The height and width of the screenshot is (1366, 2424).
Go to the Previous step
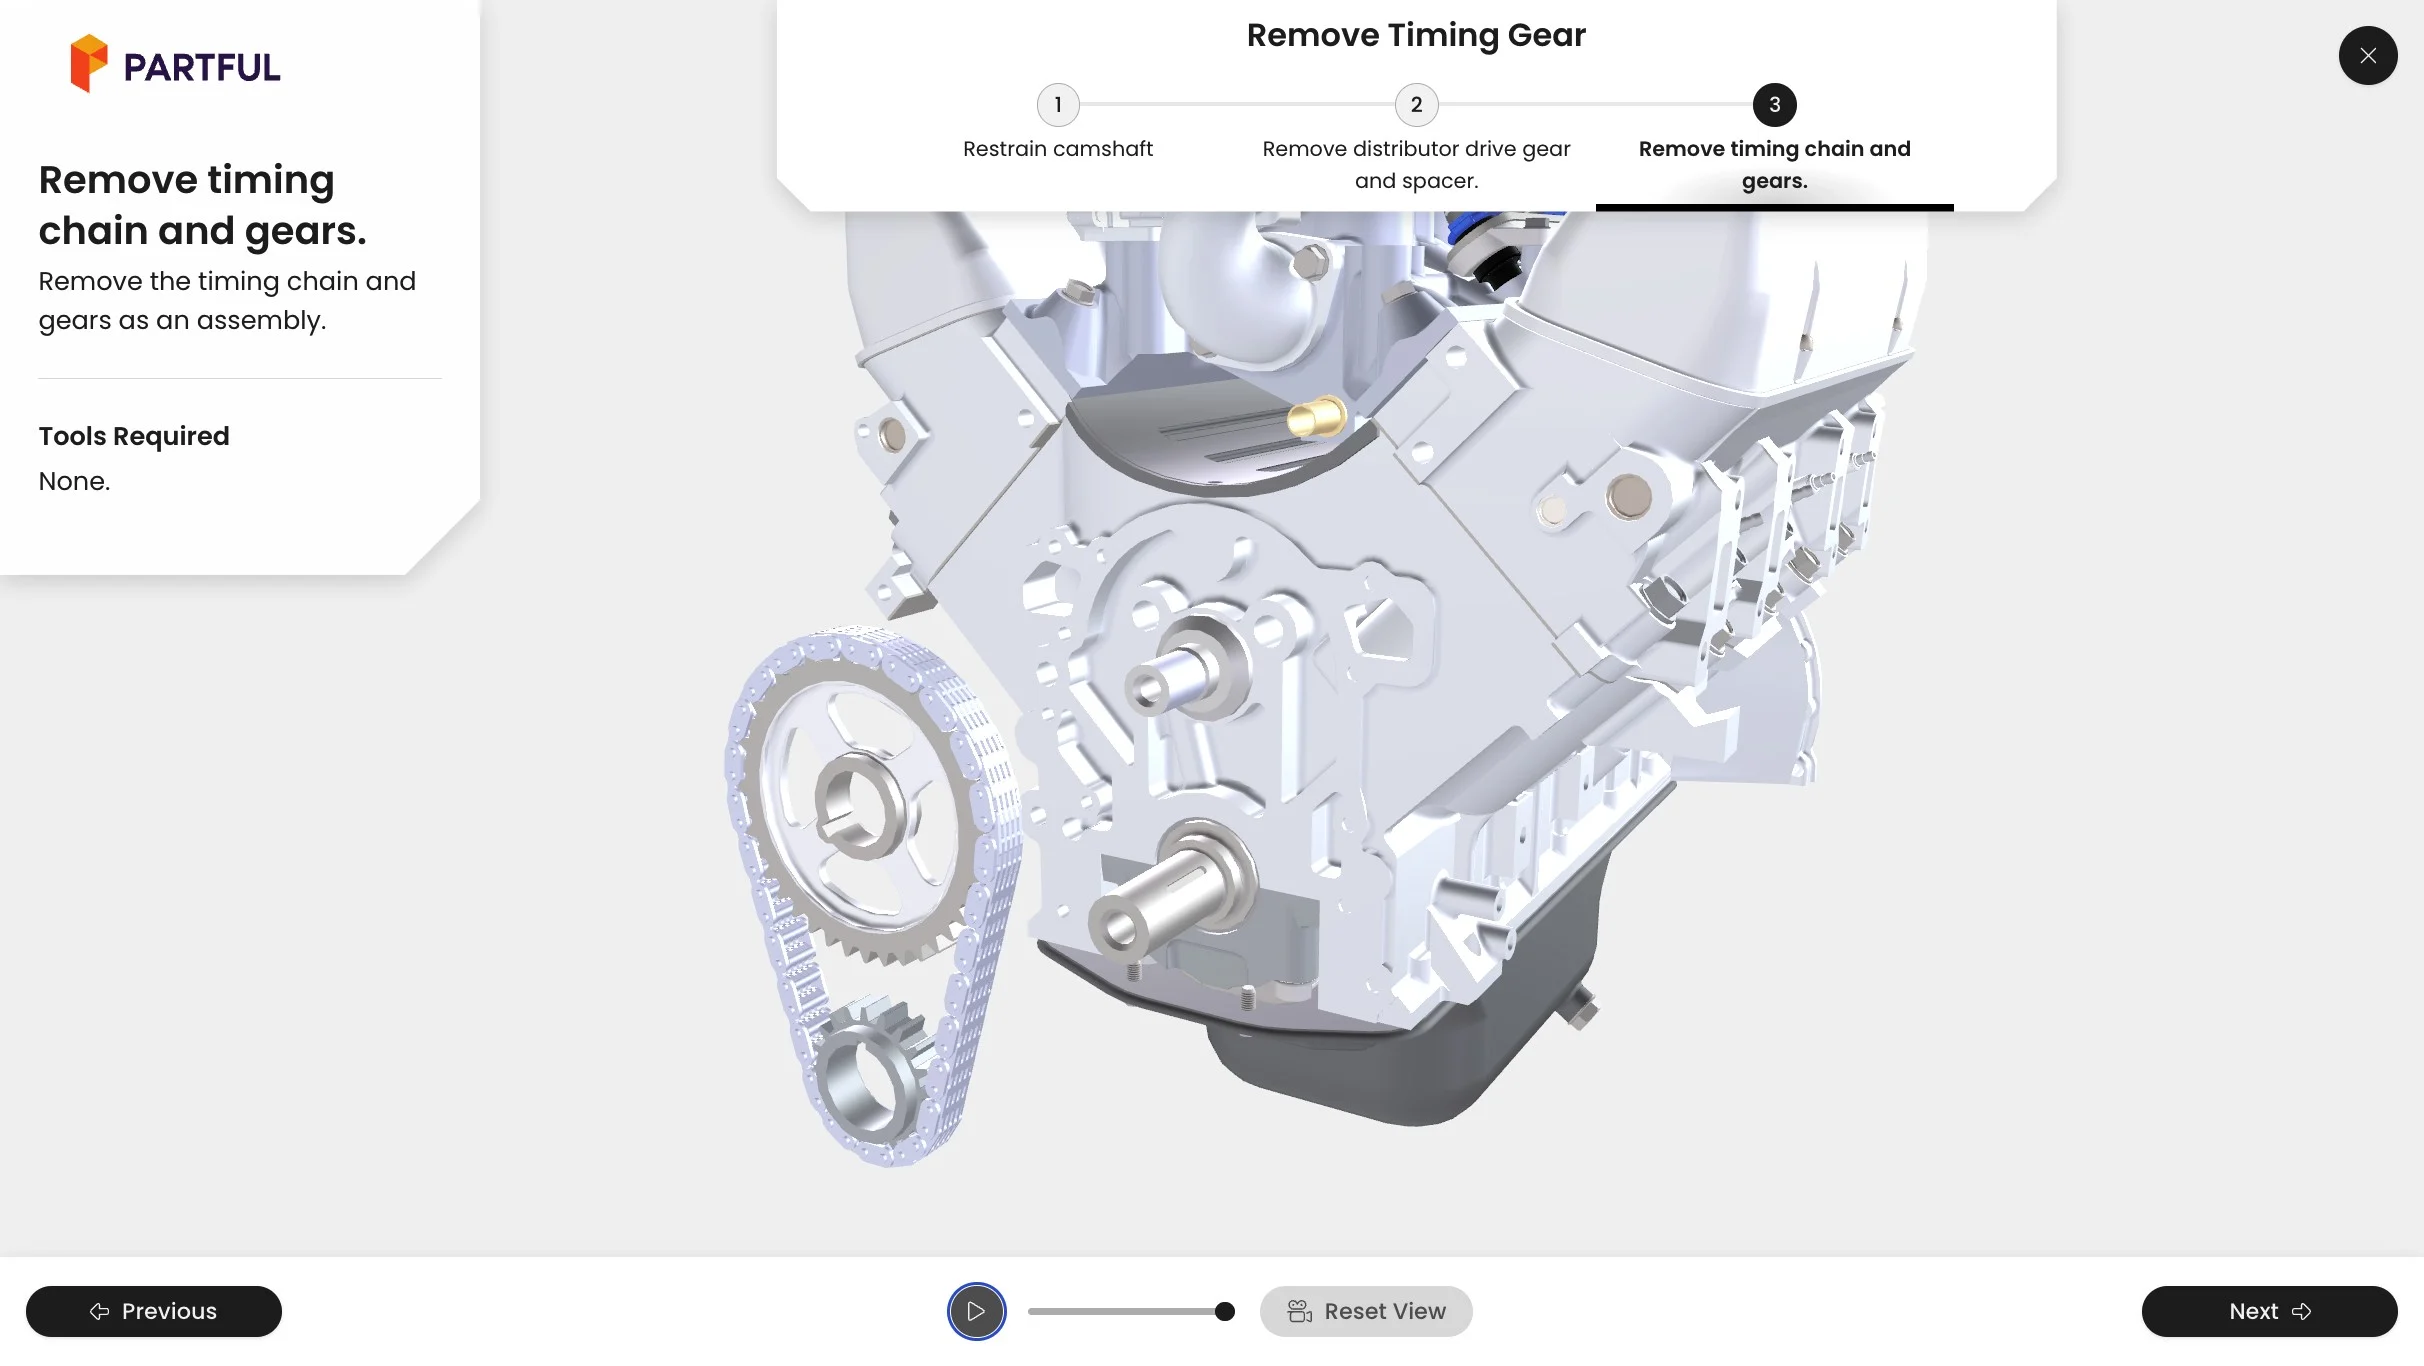tap(154, 1311)
